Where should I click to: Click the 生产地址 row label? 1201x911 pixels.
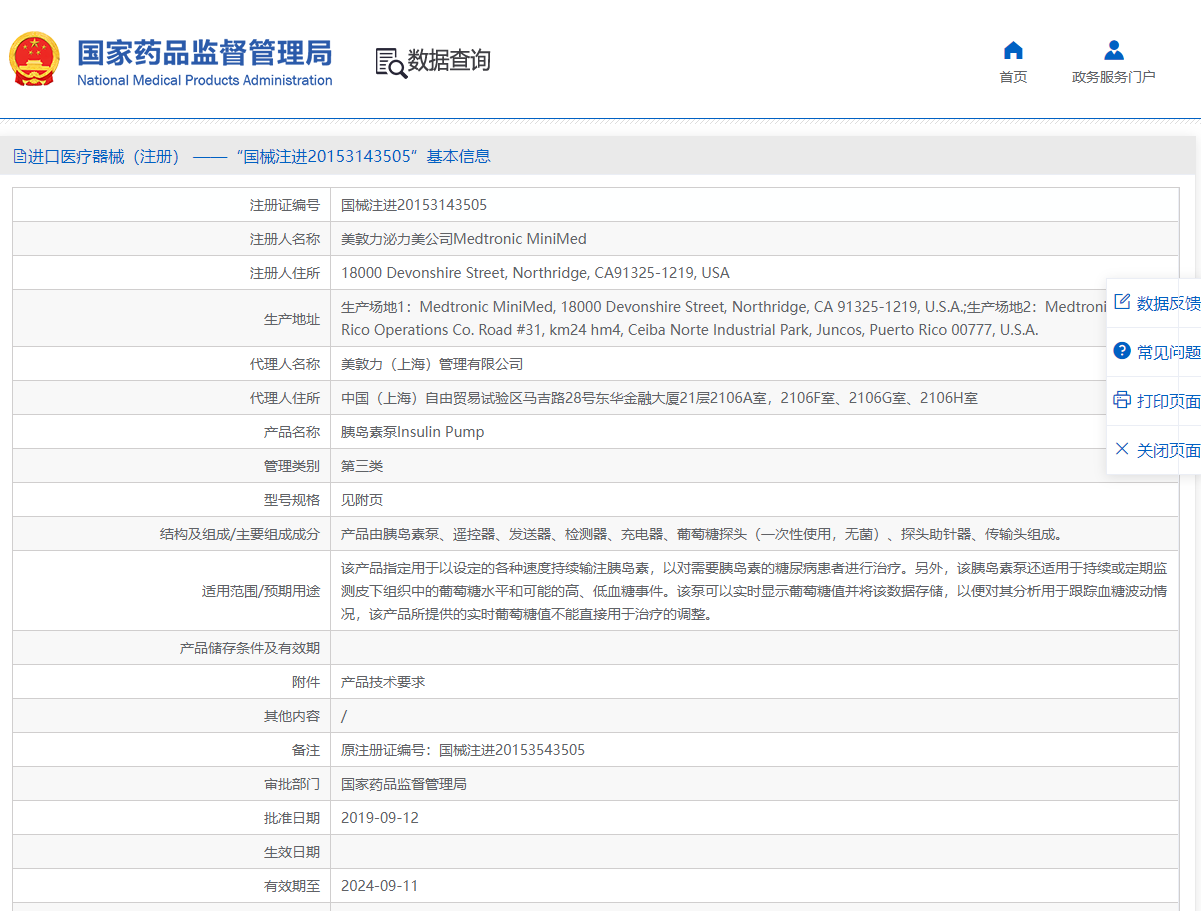(x=292, y=319)
